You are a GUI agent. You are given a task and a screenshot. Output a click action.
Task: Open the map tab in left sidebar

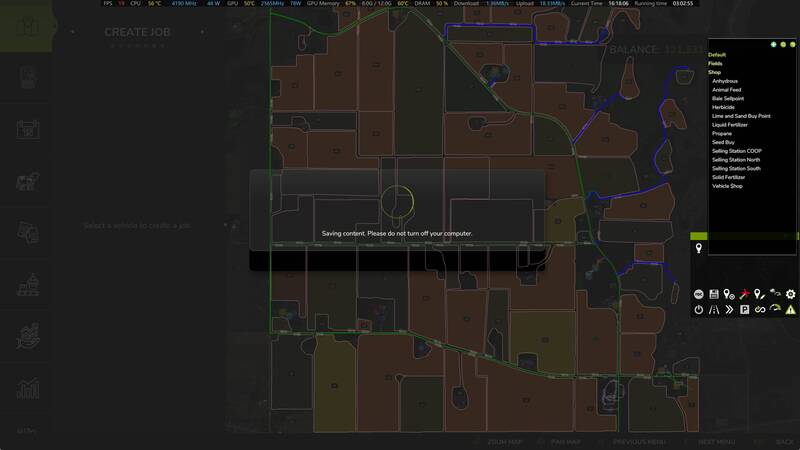tap(27, 27)
